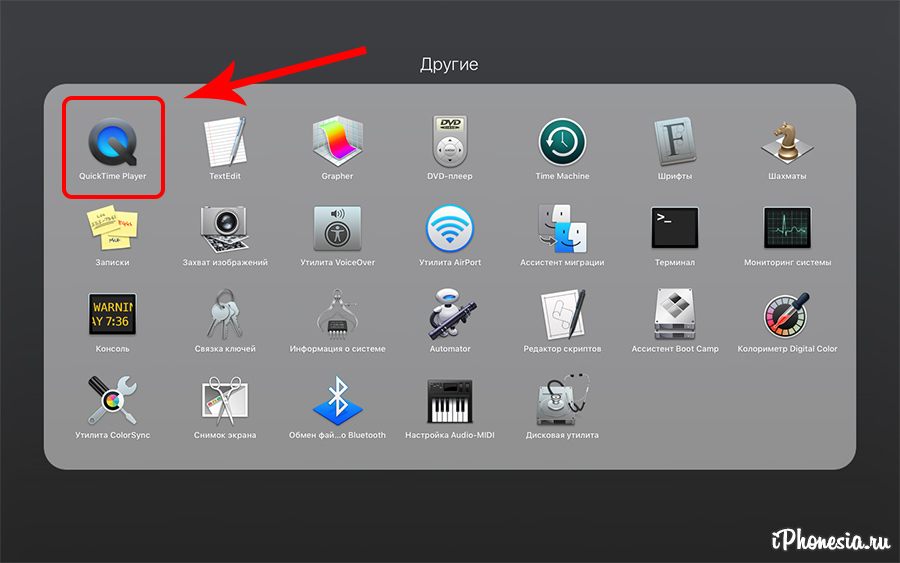Launch Ассистент Boot Camp
This screenshot has width=900, height=563.
(x=675, y=314)
